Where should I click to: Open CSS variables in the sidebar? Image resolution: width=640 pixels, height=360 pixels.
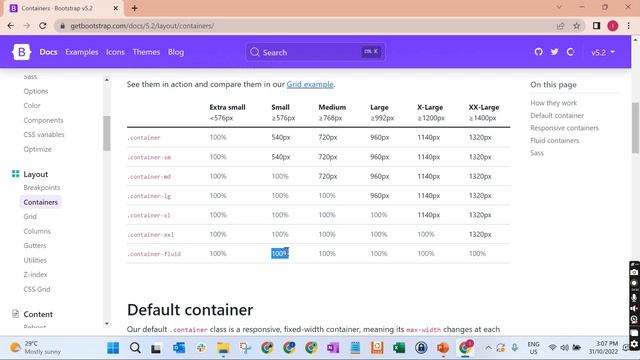[x=44, y=134]
